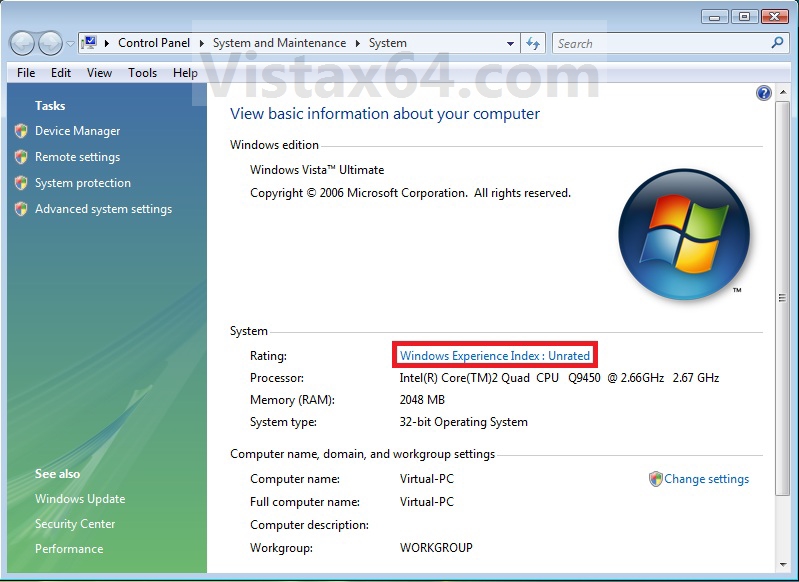Viewport: 799px width, 582px height.
Task: Click the Virtual-PC value beside Computer name
Action: [427, 479]
